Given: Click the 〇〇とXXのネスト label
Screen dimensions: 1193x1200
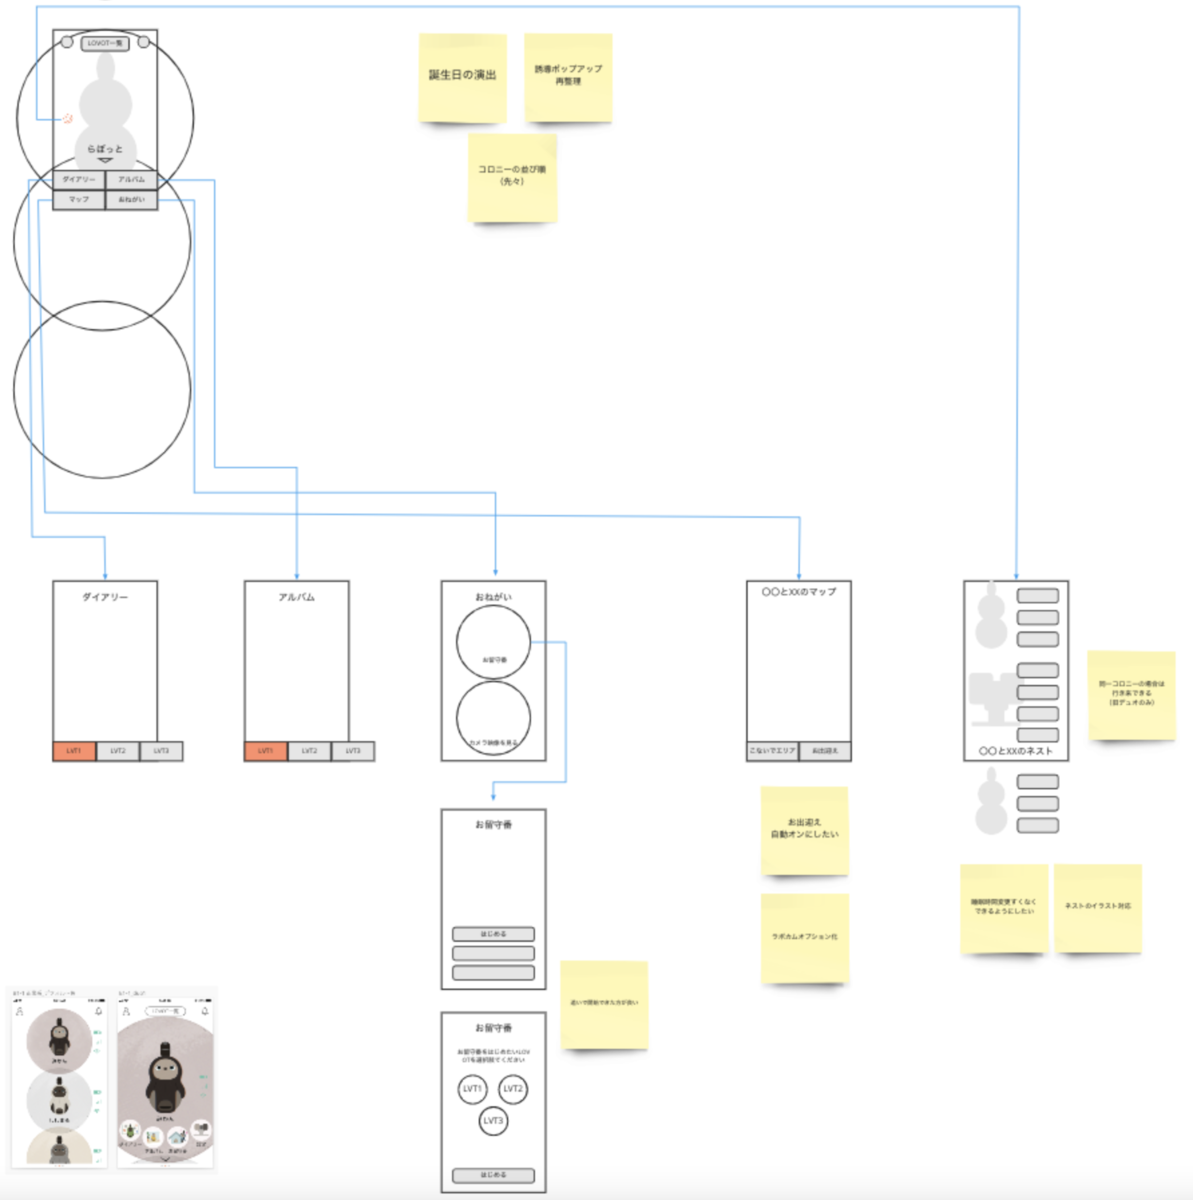Looking at the screenshot, I should (1016, 751).
